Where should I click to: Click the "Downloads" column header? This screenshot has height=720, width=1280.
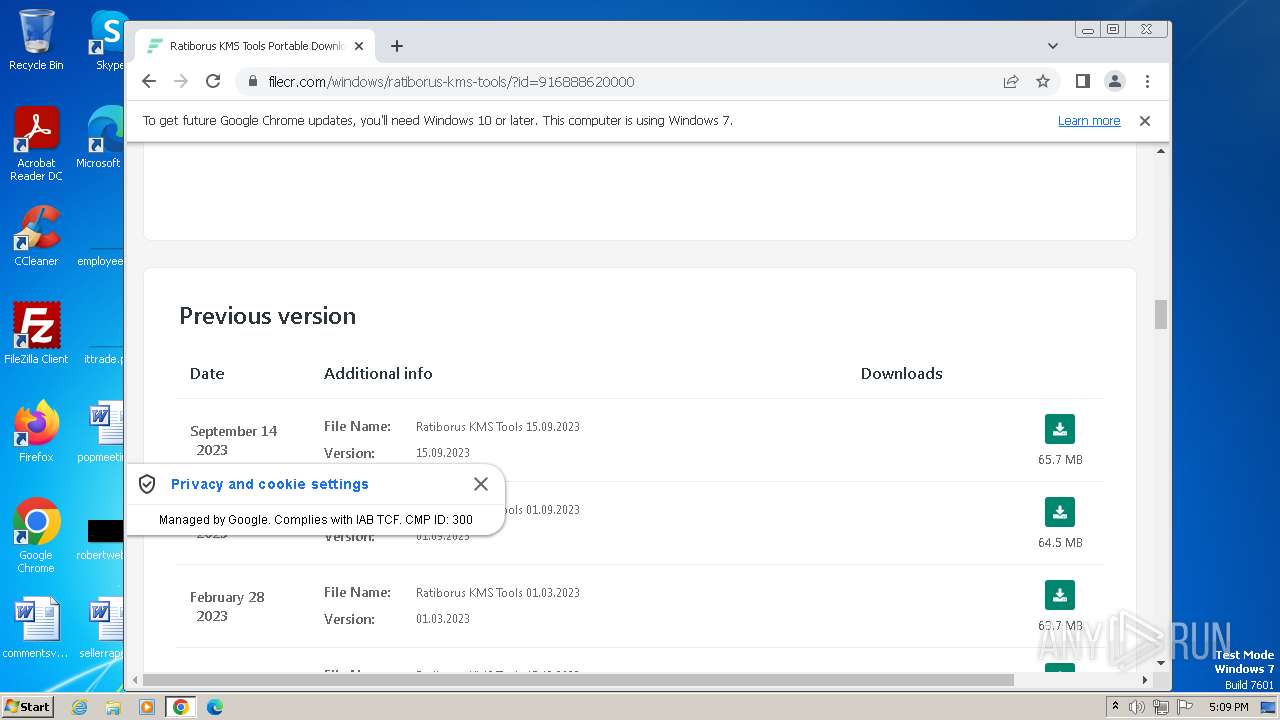click(x=902, y=373)
